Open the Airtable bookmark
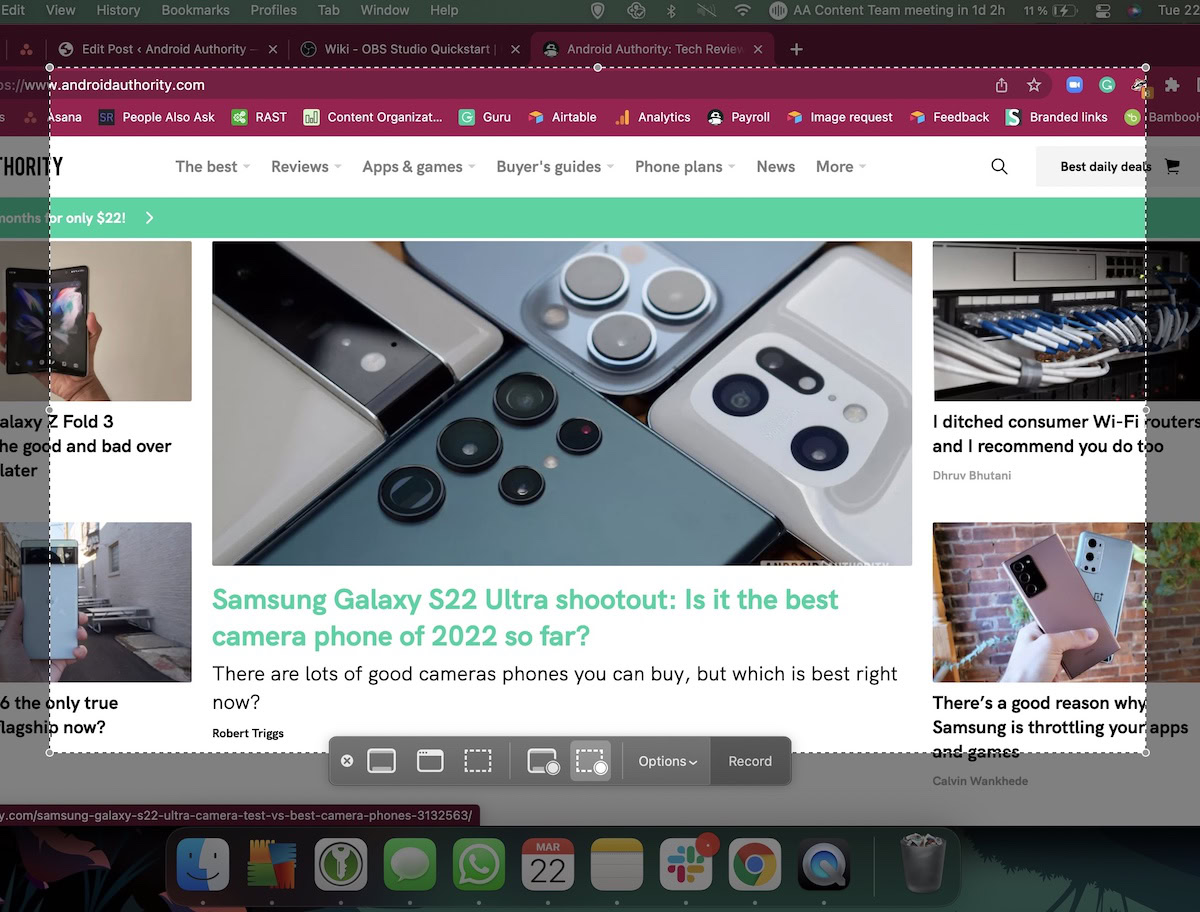This screenshot has height=912, width=1200. tap(562, 117)
